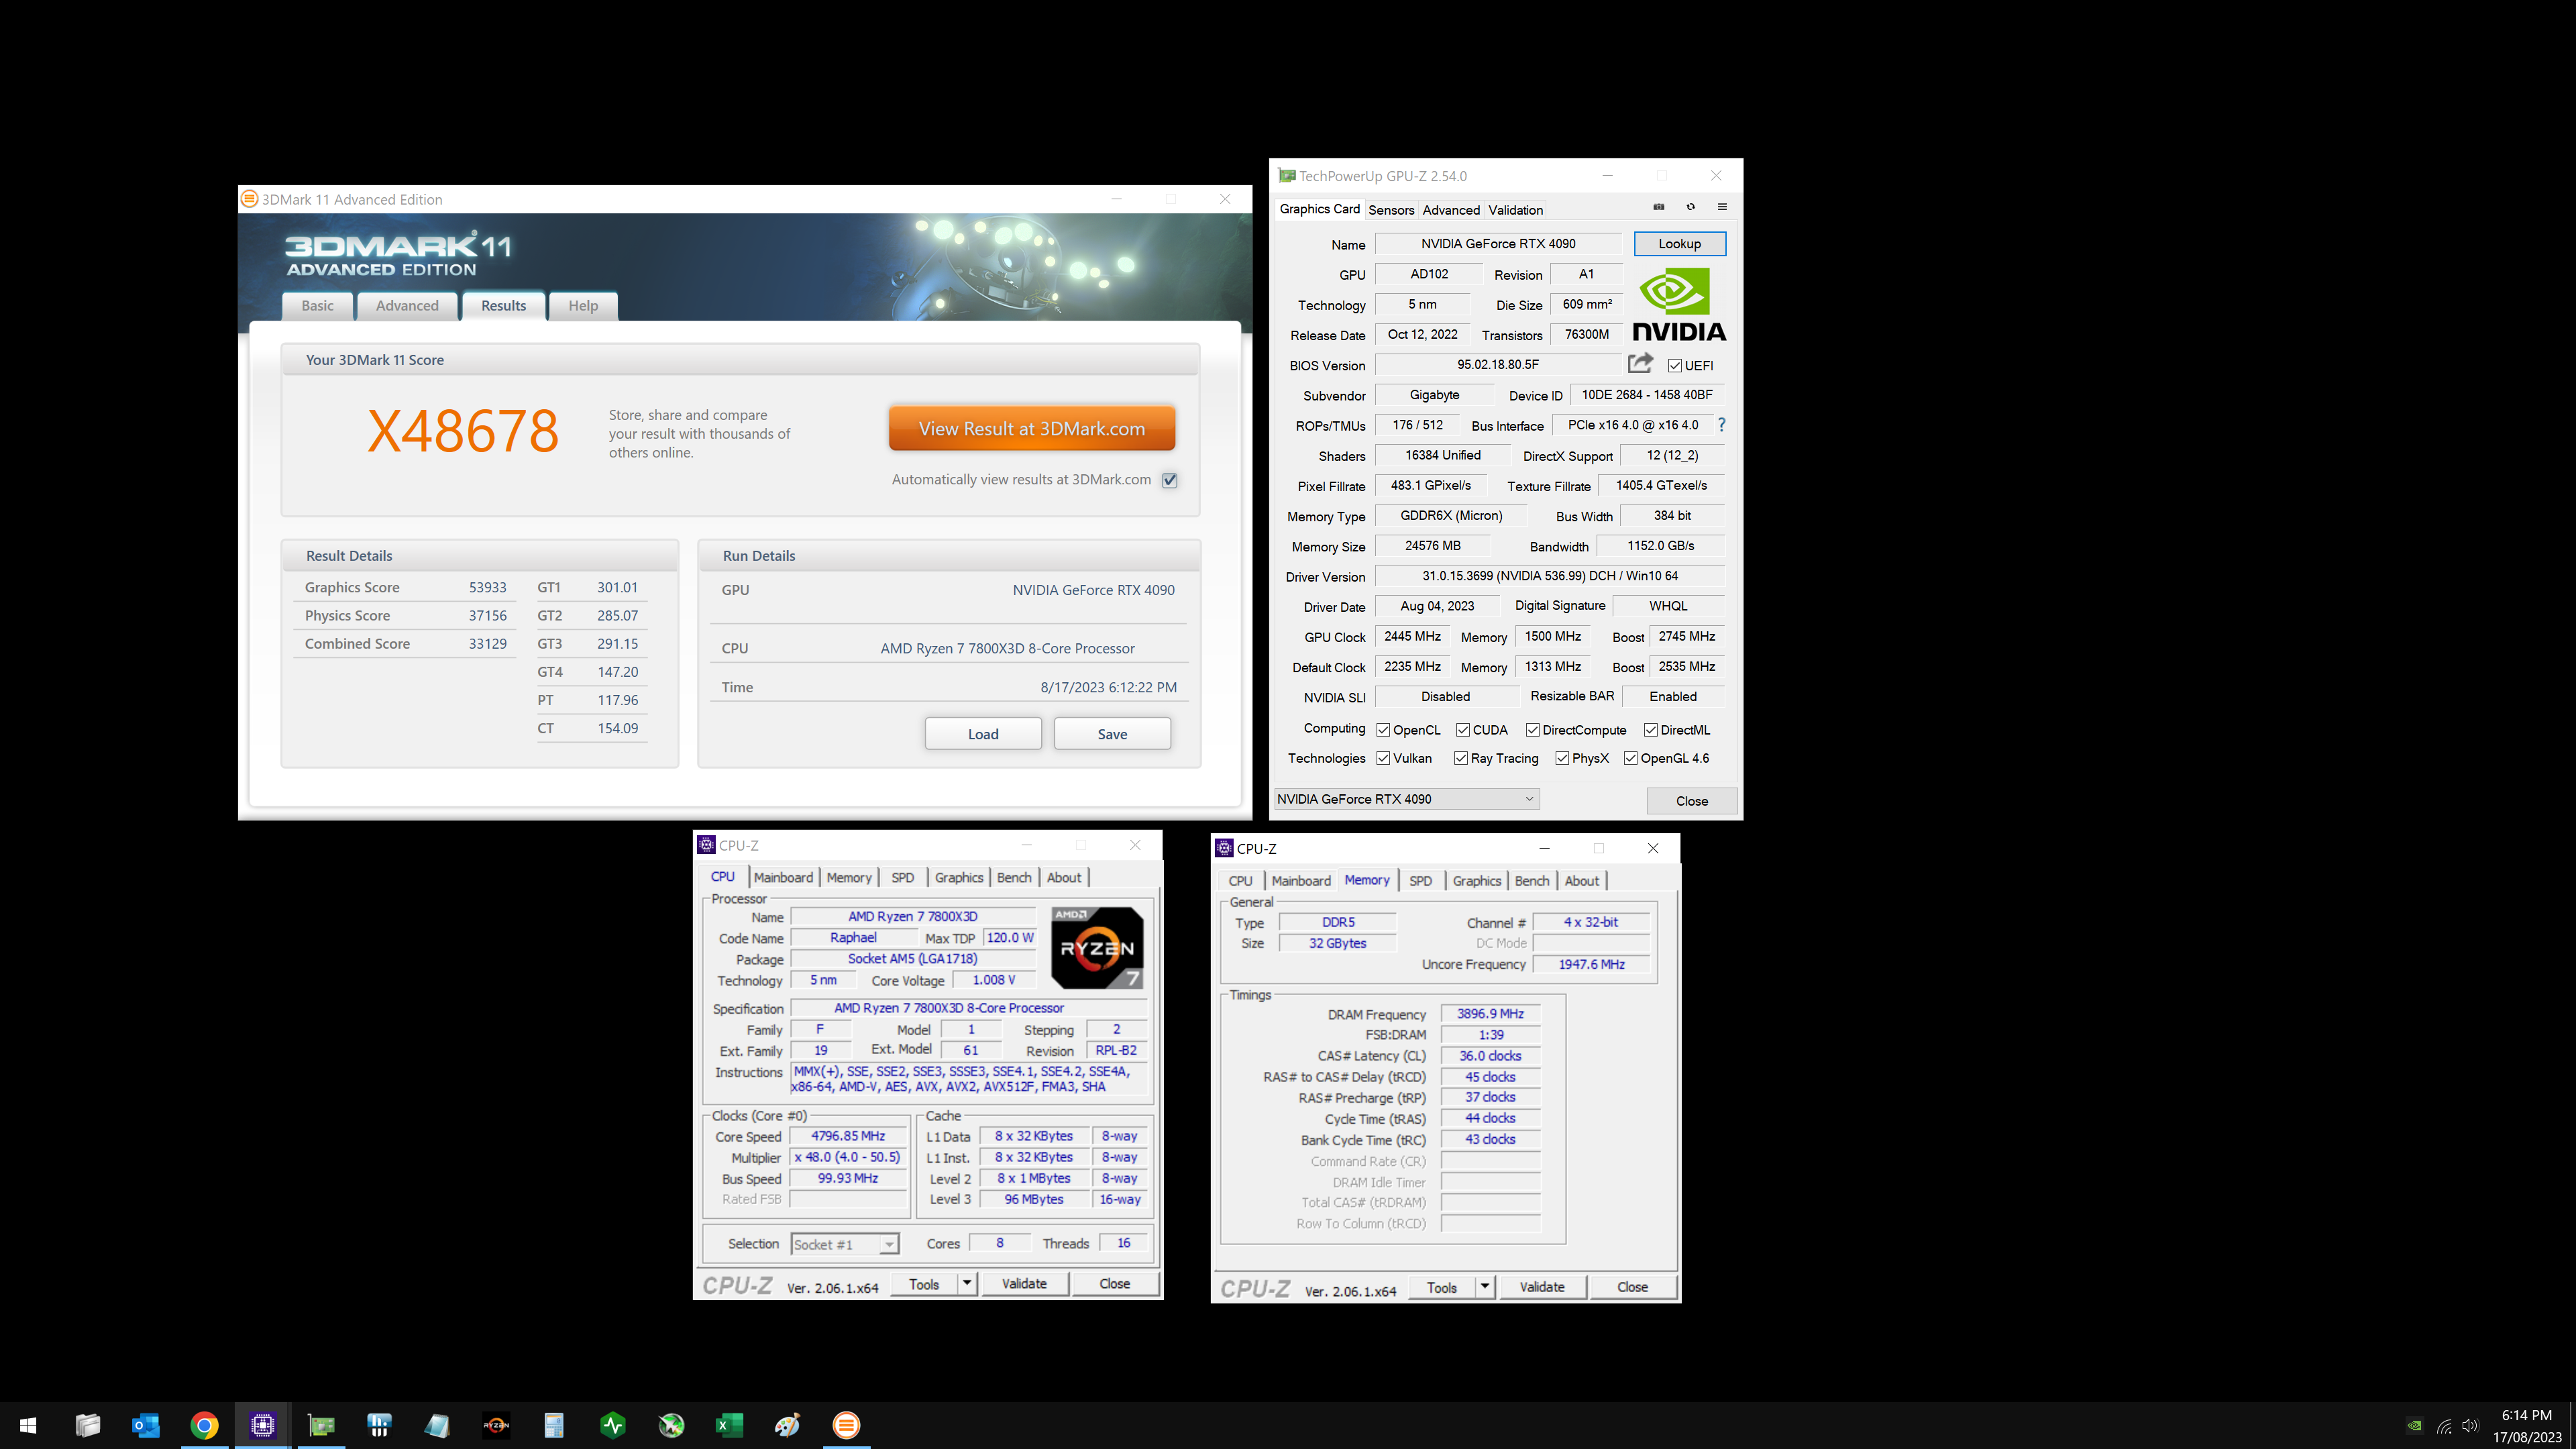Toggle the DirectML checkbox

[x=1651, y=730]
